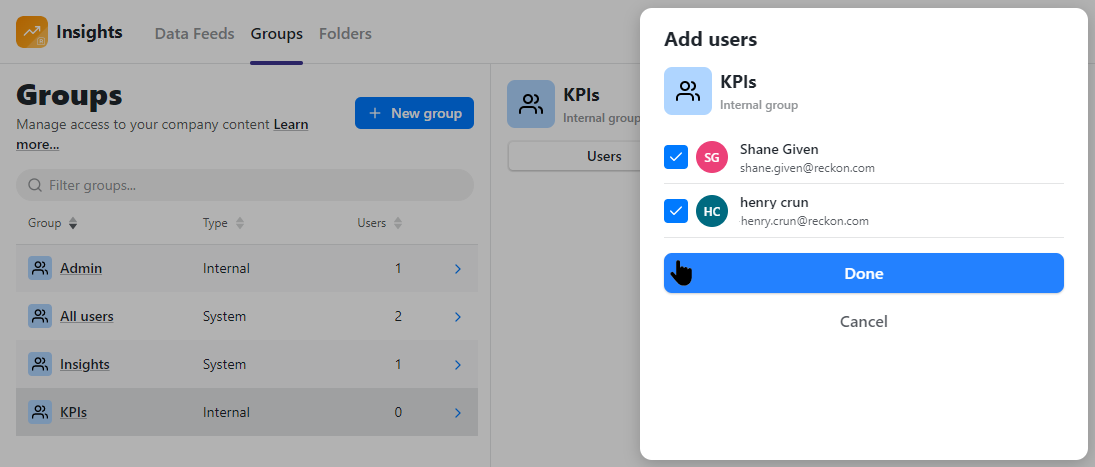Open the Admin group link
This screenshot has width=1095, height=467.
[x=81, y=268]
